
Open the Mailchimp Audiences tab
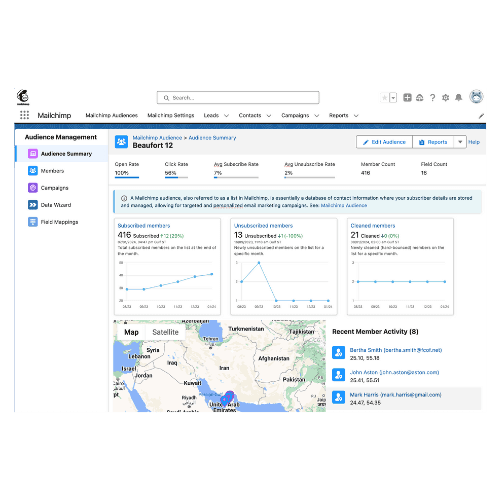pos(112,115)
